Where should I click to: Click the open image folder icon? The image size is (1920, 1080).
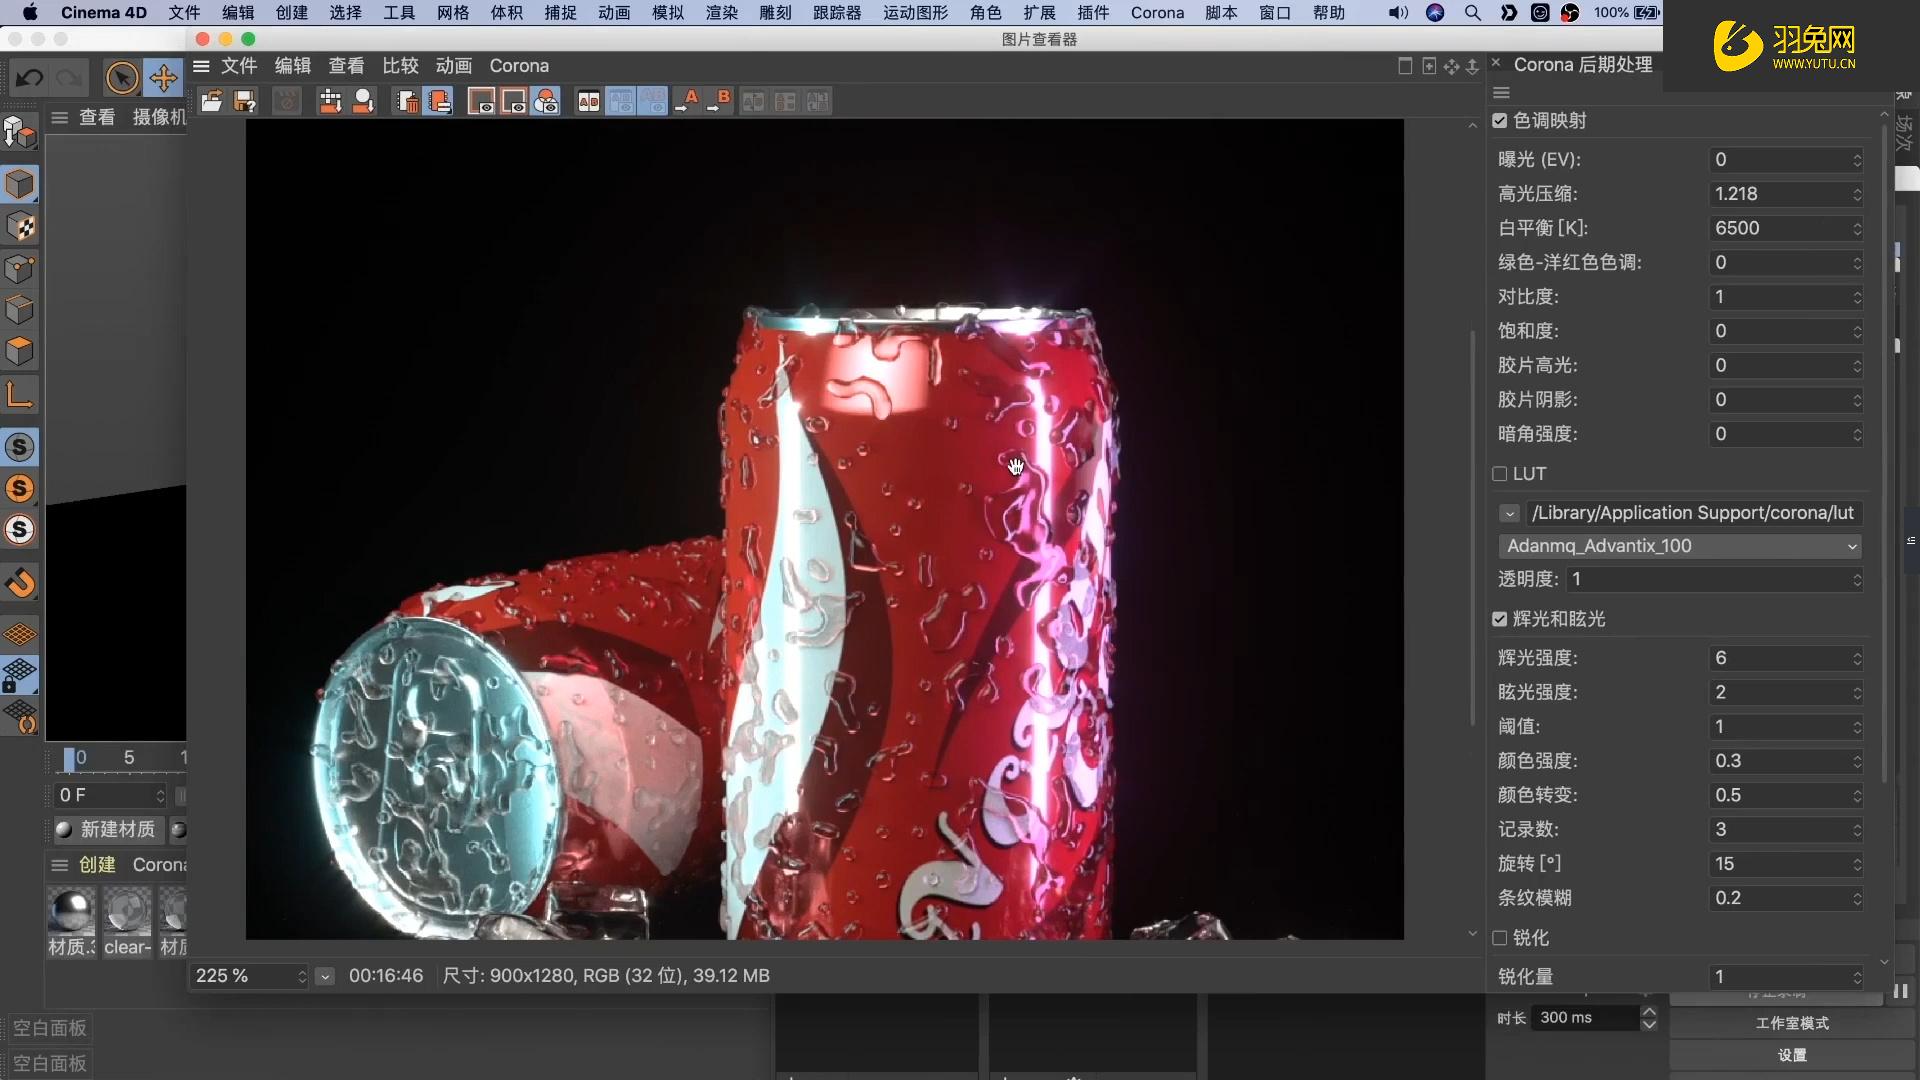click(211, 101)
